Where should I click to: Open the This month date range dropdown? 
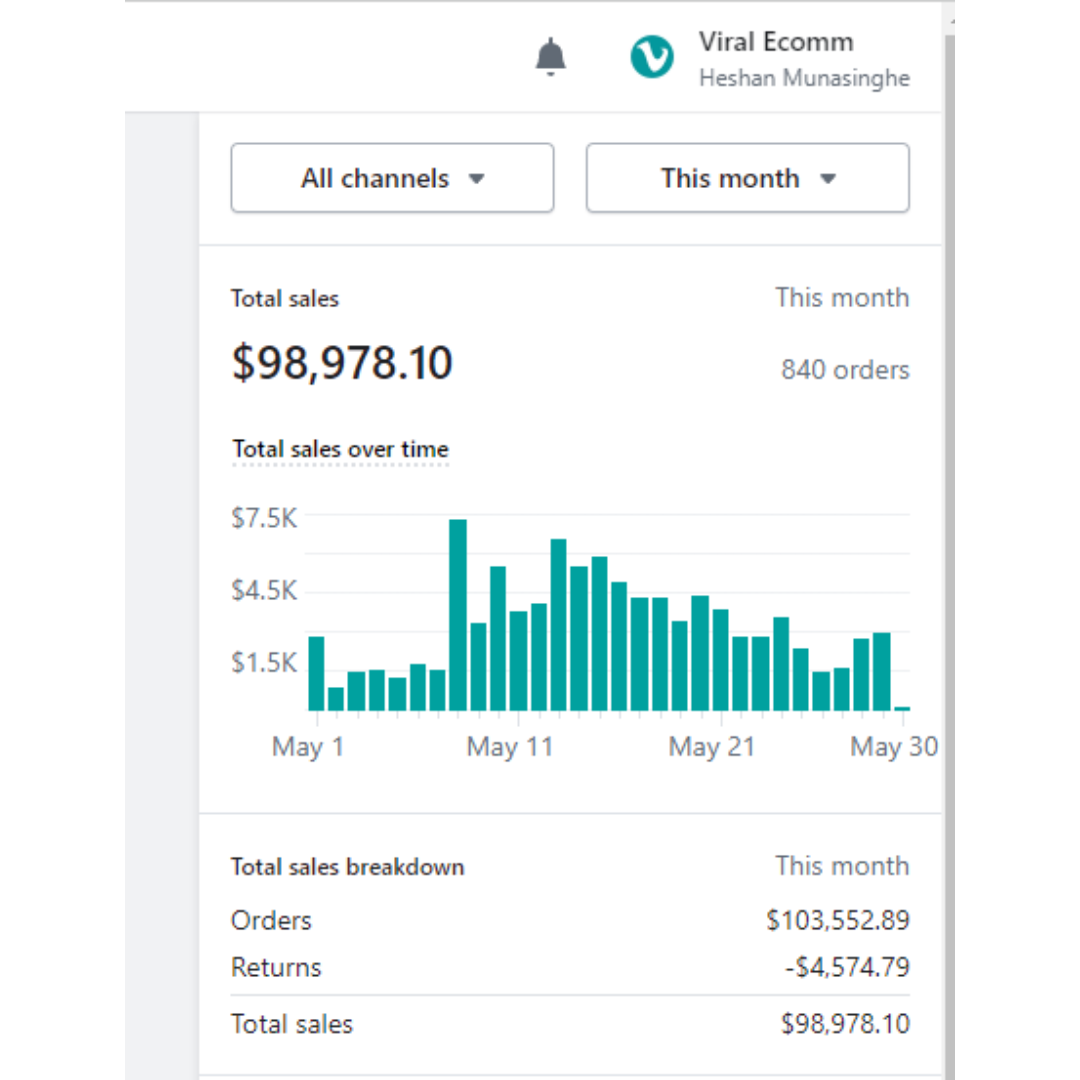click(x=747, y=178)
